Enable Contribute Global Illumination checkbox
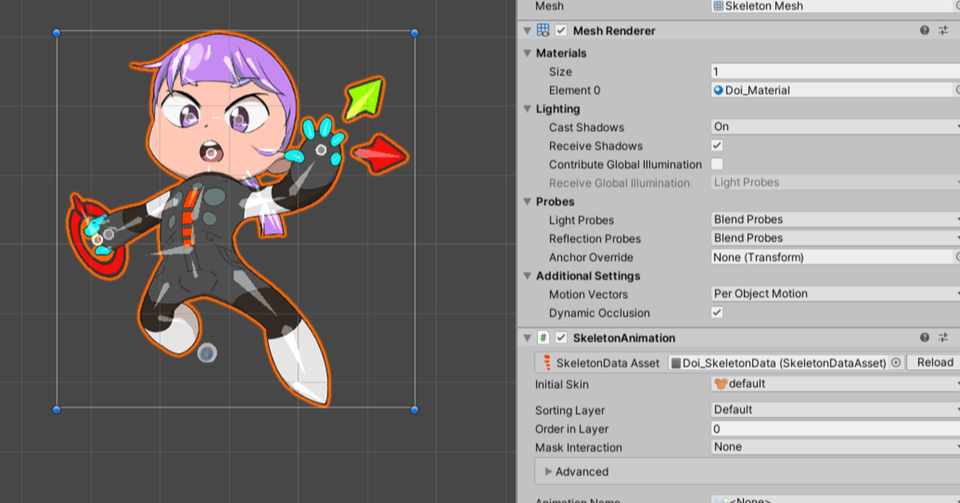The width and height of the screenshot is (960, 503). [x=717, y=164]
